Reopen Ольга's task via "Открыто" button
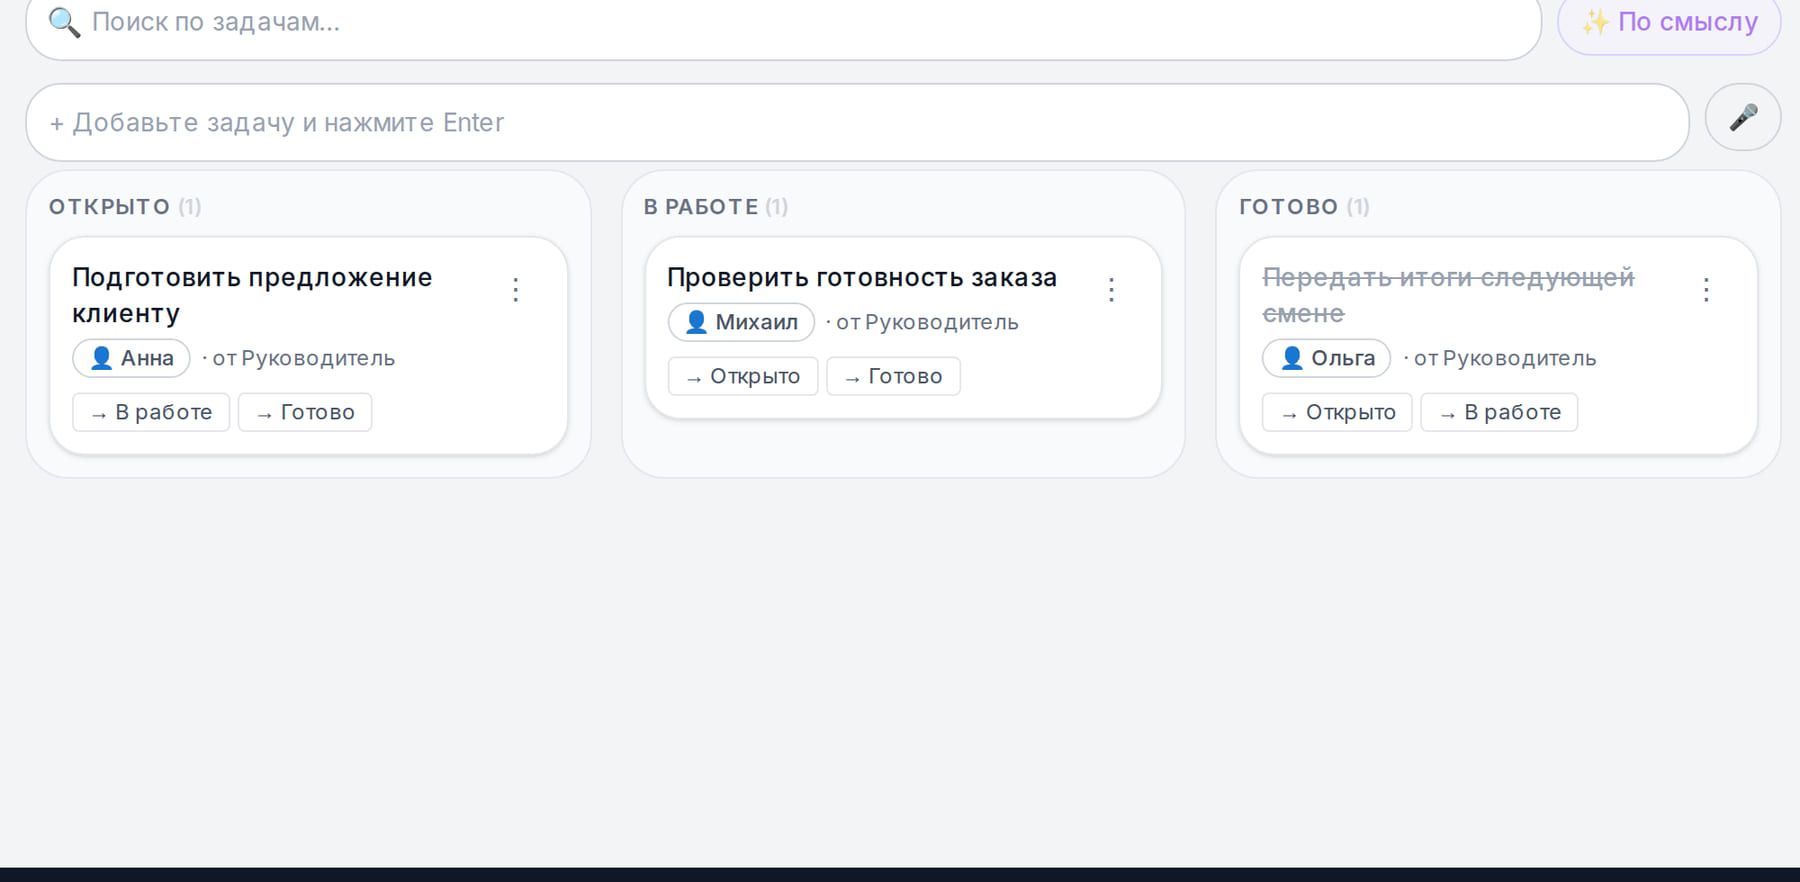This screenshot has width=1800, height=882. tap(1337, 412)
